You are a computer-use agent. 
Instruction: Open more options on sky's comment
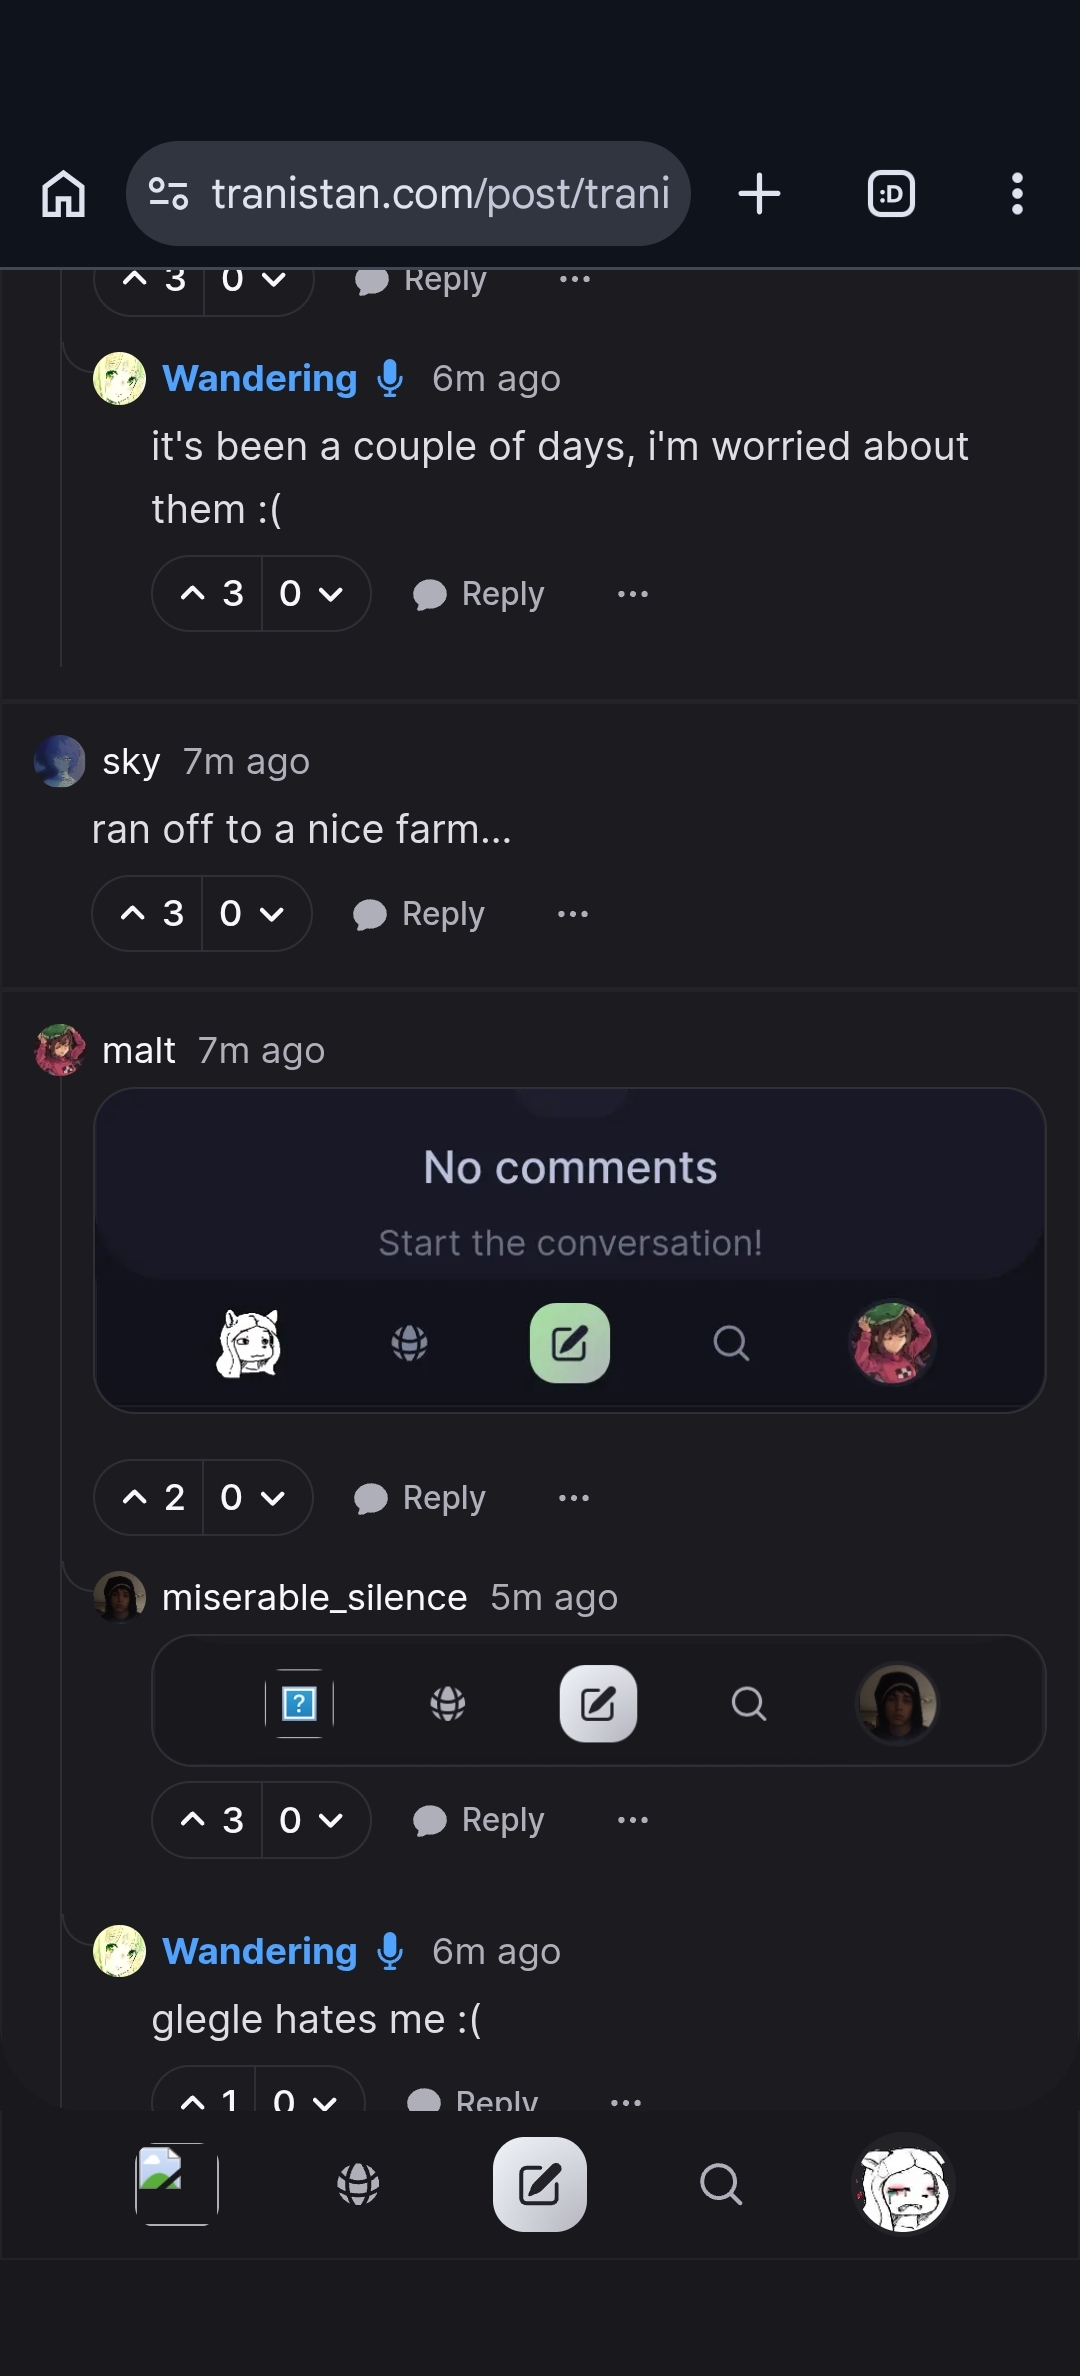573,914
